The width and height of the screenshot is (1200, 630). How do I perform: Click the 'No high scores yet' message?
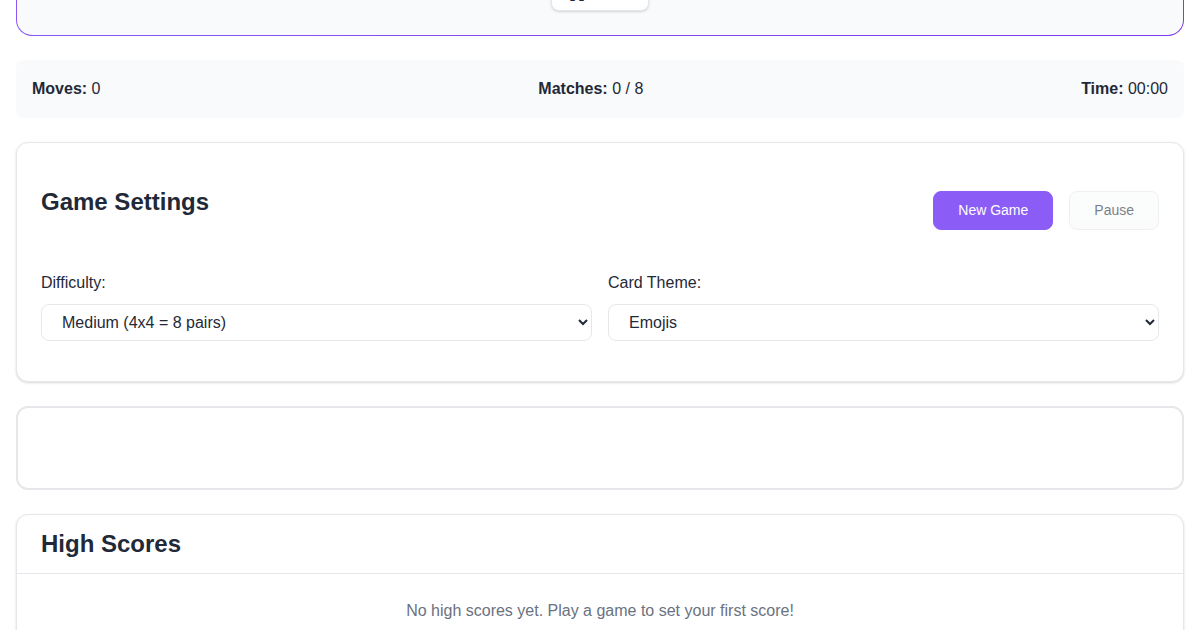point(600,610)
